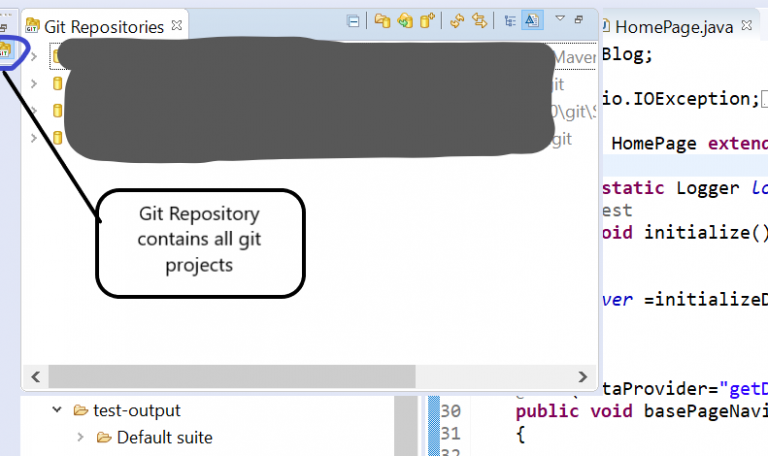
Task: Collapse all repositories in Git Repositories view
Action: [353, 21]
